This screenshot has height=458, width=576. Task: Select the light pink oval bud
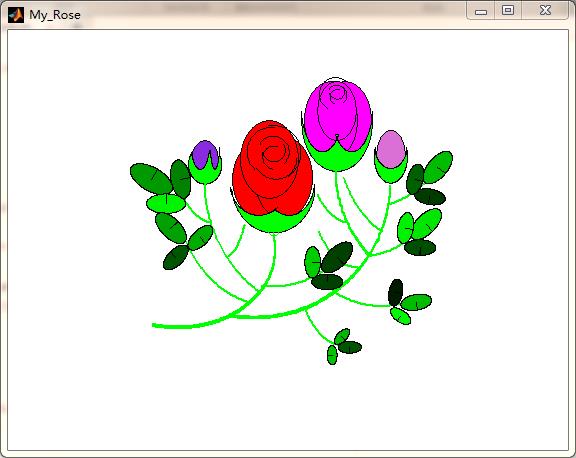click(x=391, y=149)
